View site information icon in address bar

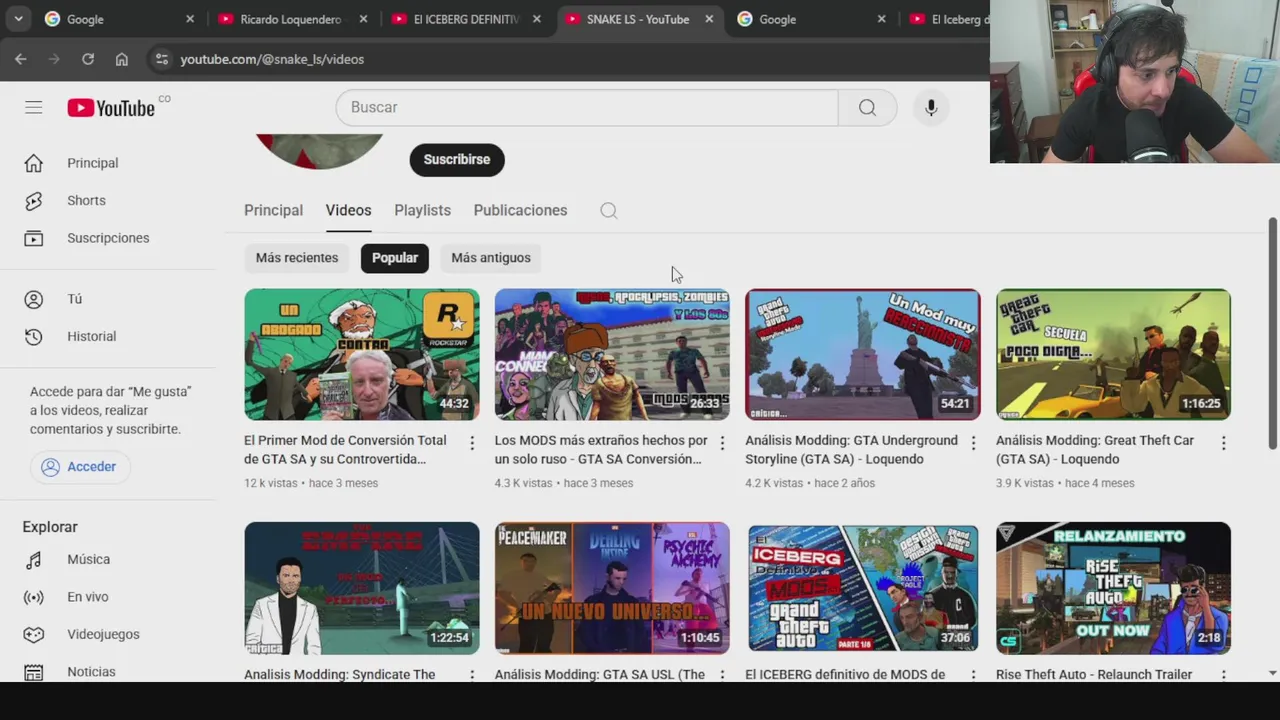(162, 59)
